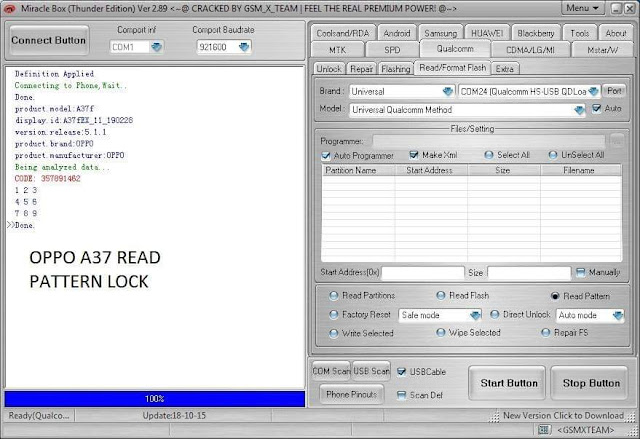Switch to the Blackberry tab
This screenshot has width=640, height=439.
536,33
